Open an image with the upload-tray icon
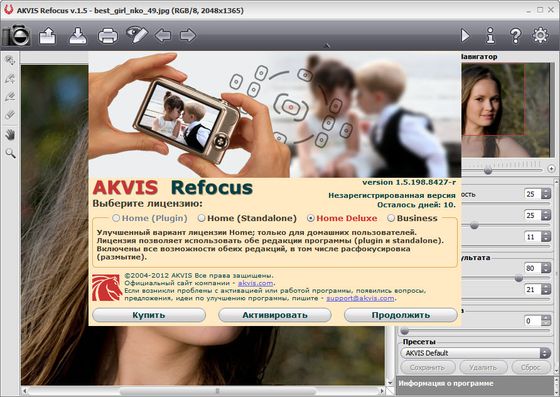This screenshot has width=560, height=397. tap(48, 36)
